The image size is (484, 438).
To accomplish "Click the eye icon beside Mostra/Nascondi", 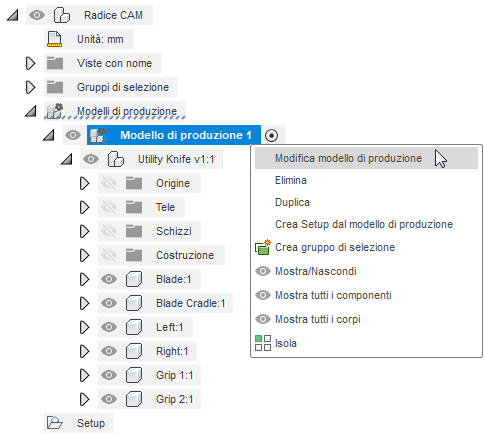I will [263, 271].
